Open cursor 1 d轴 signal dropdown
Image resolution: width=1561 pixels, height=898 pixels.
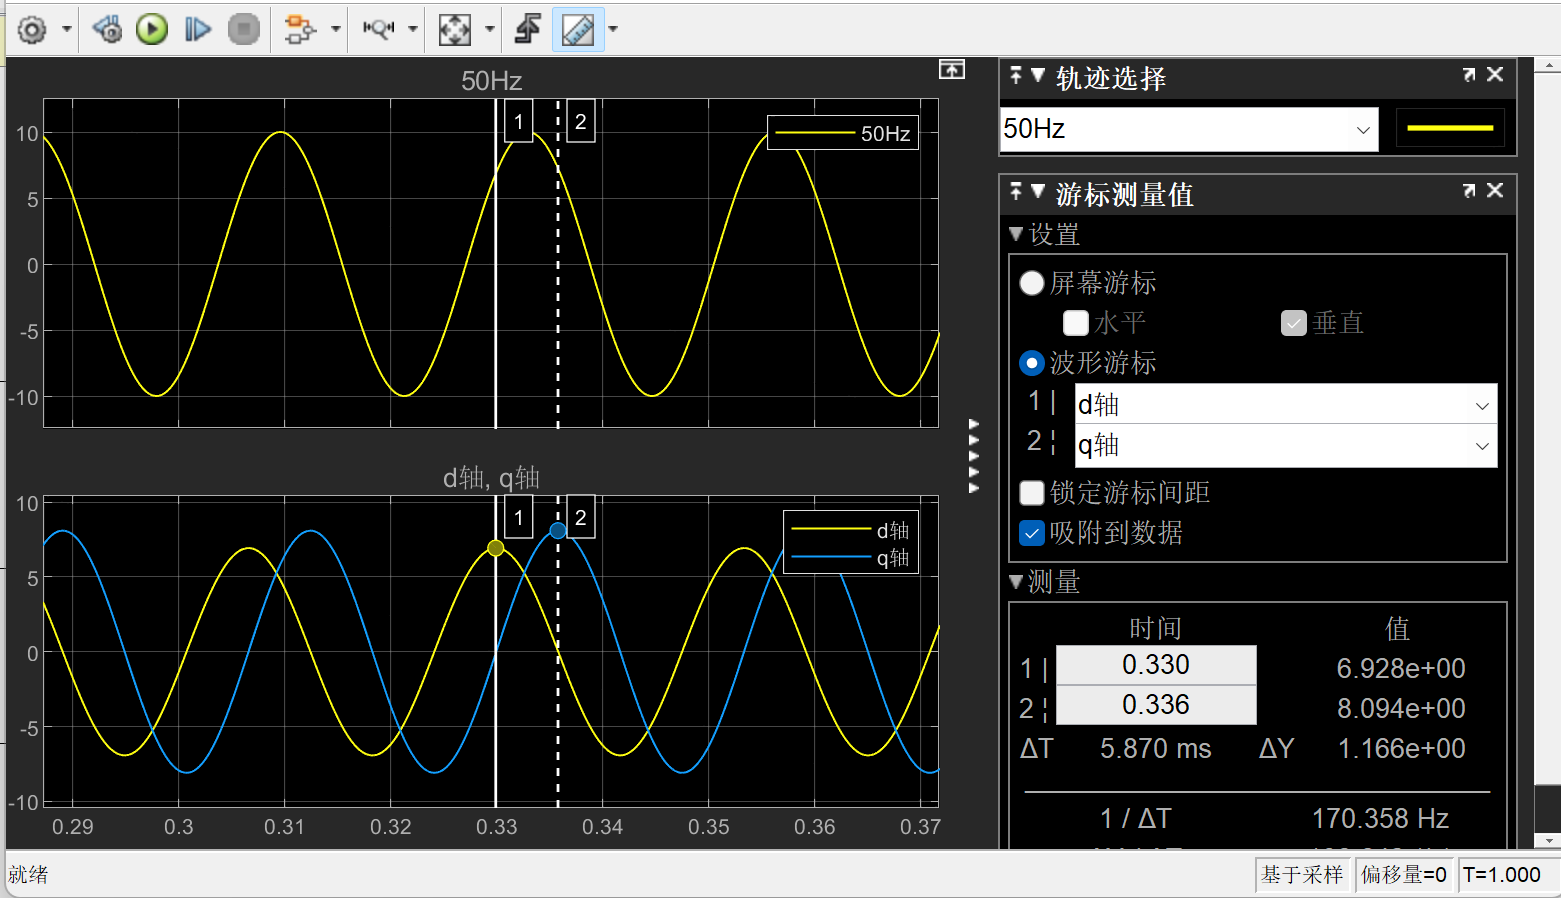[1286, 405]
